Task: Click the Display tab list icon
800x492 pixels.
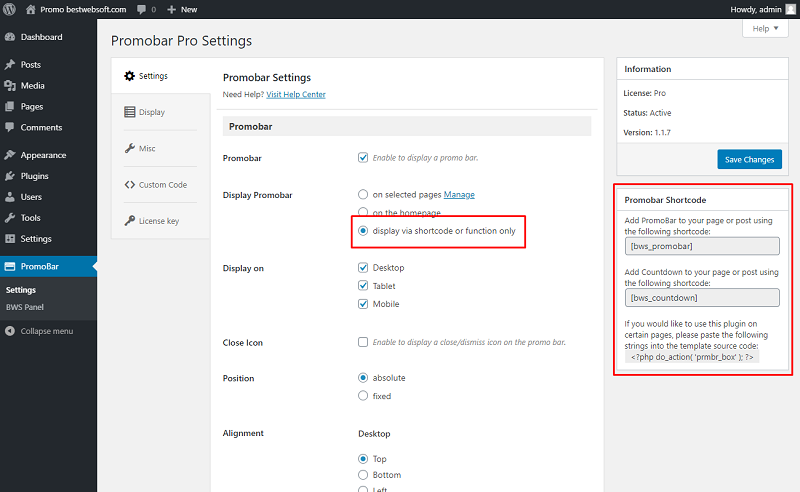Action: click(x=130, y=112)
